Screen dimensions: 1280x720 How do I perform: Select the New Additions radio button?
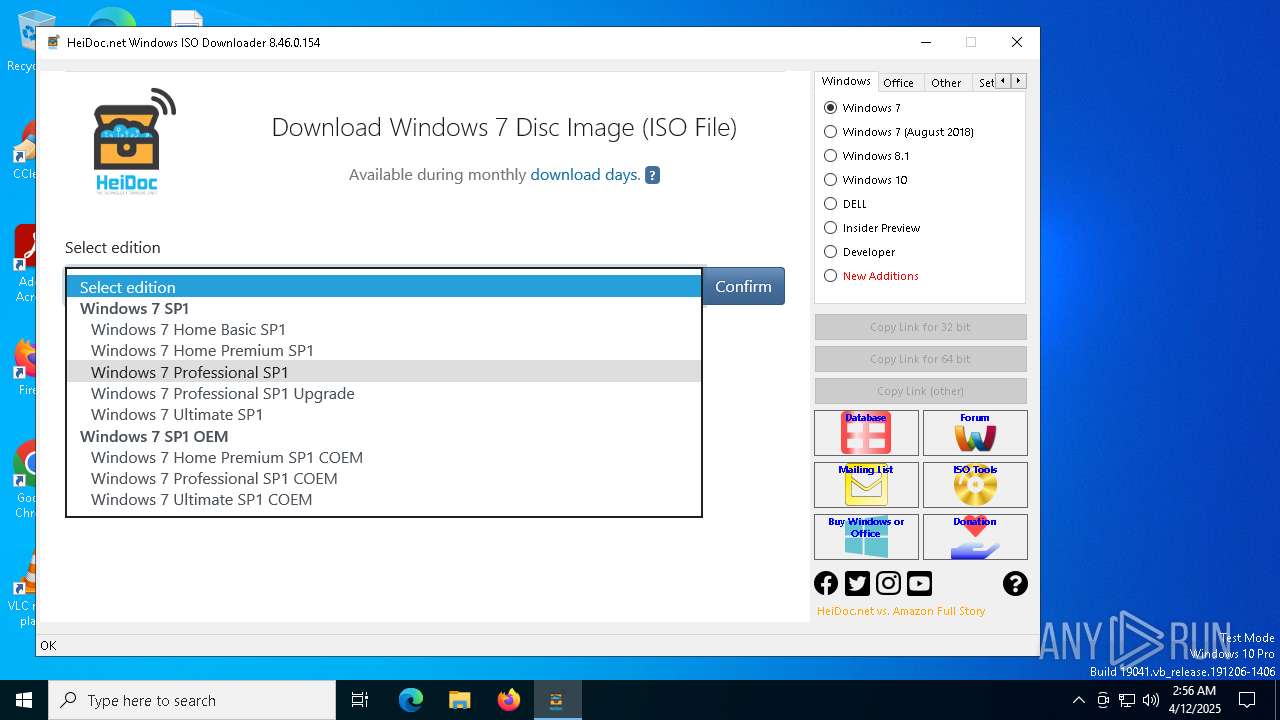click(x=830, y=276)
